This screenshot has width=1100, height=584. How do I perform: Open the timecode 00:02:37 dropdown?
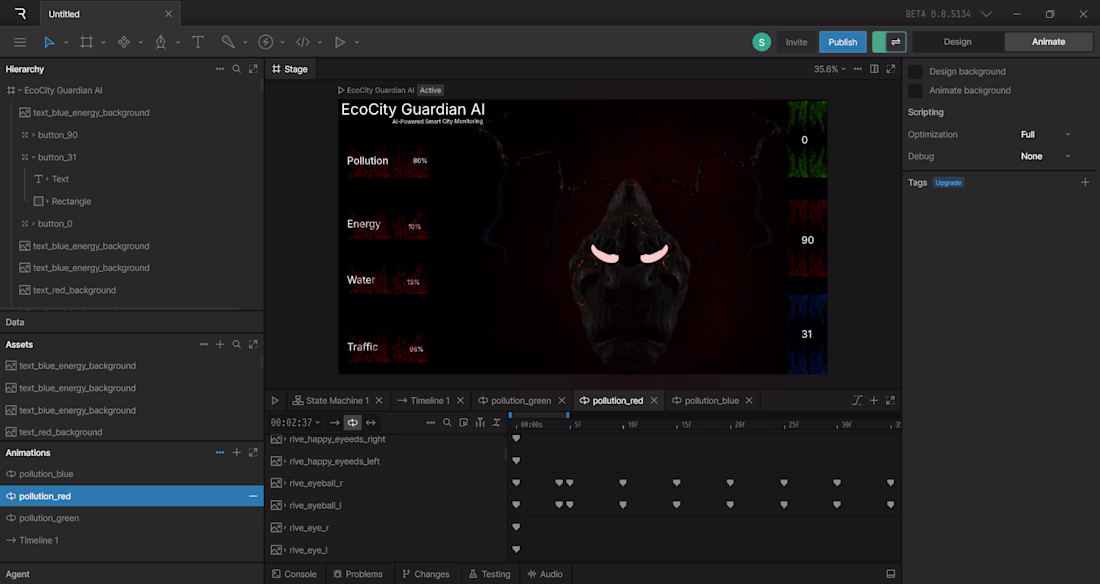295,423
